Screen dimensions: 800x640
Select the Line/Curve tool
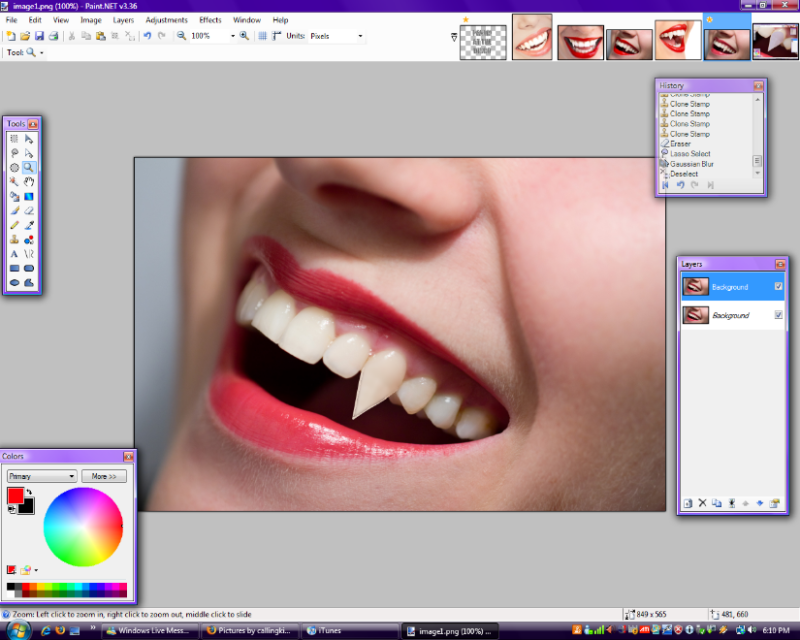coord(29,254)
